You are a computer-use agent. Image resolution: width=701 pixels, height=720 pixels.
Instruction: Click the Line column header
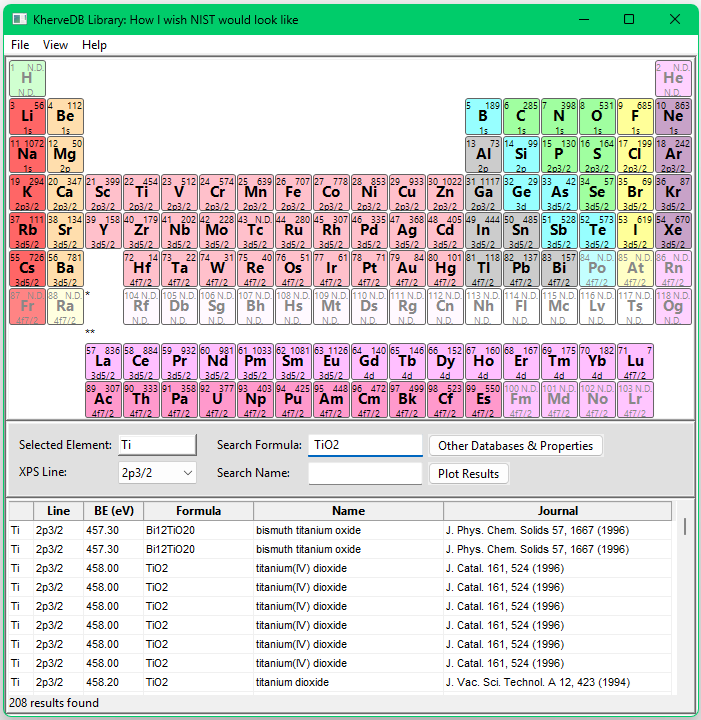tap(58, 511)
